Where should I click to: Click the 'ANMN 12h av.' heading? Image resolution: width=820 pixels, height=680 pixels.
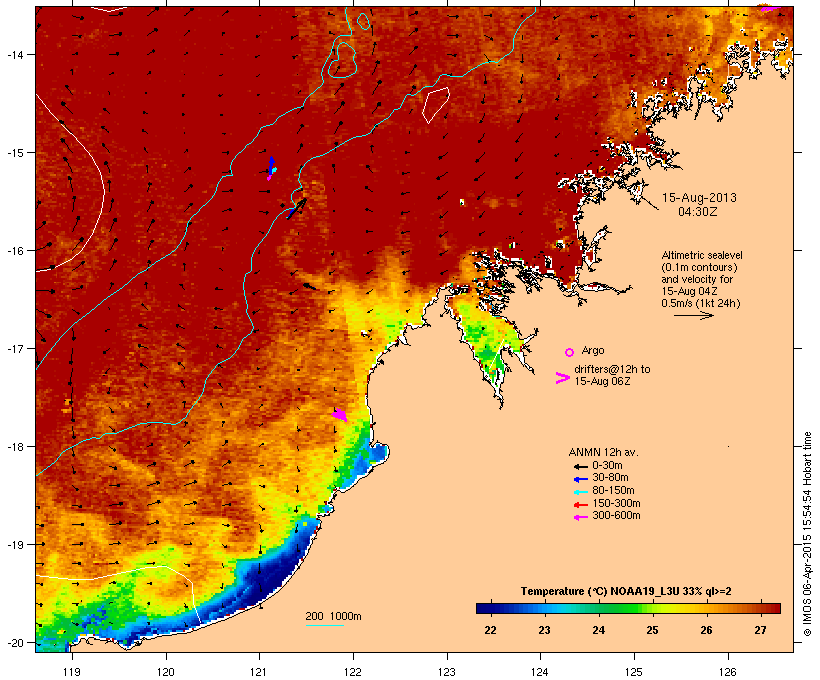click(x=603, y=452)
